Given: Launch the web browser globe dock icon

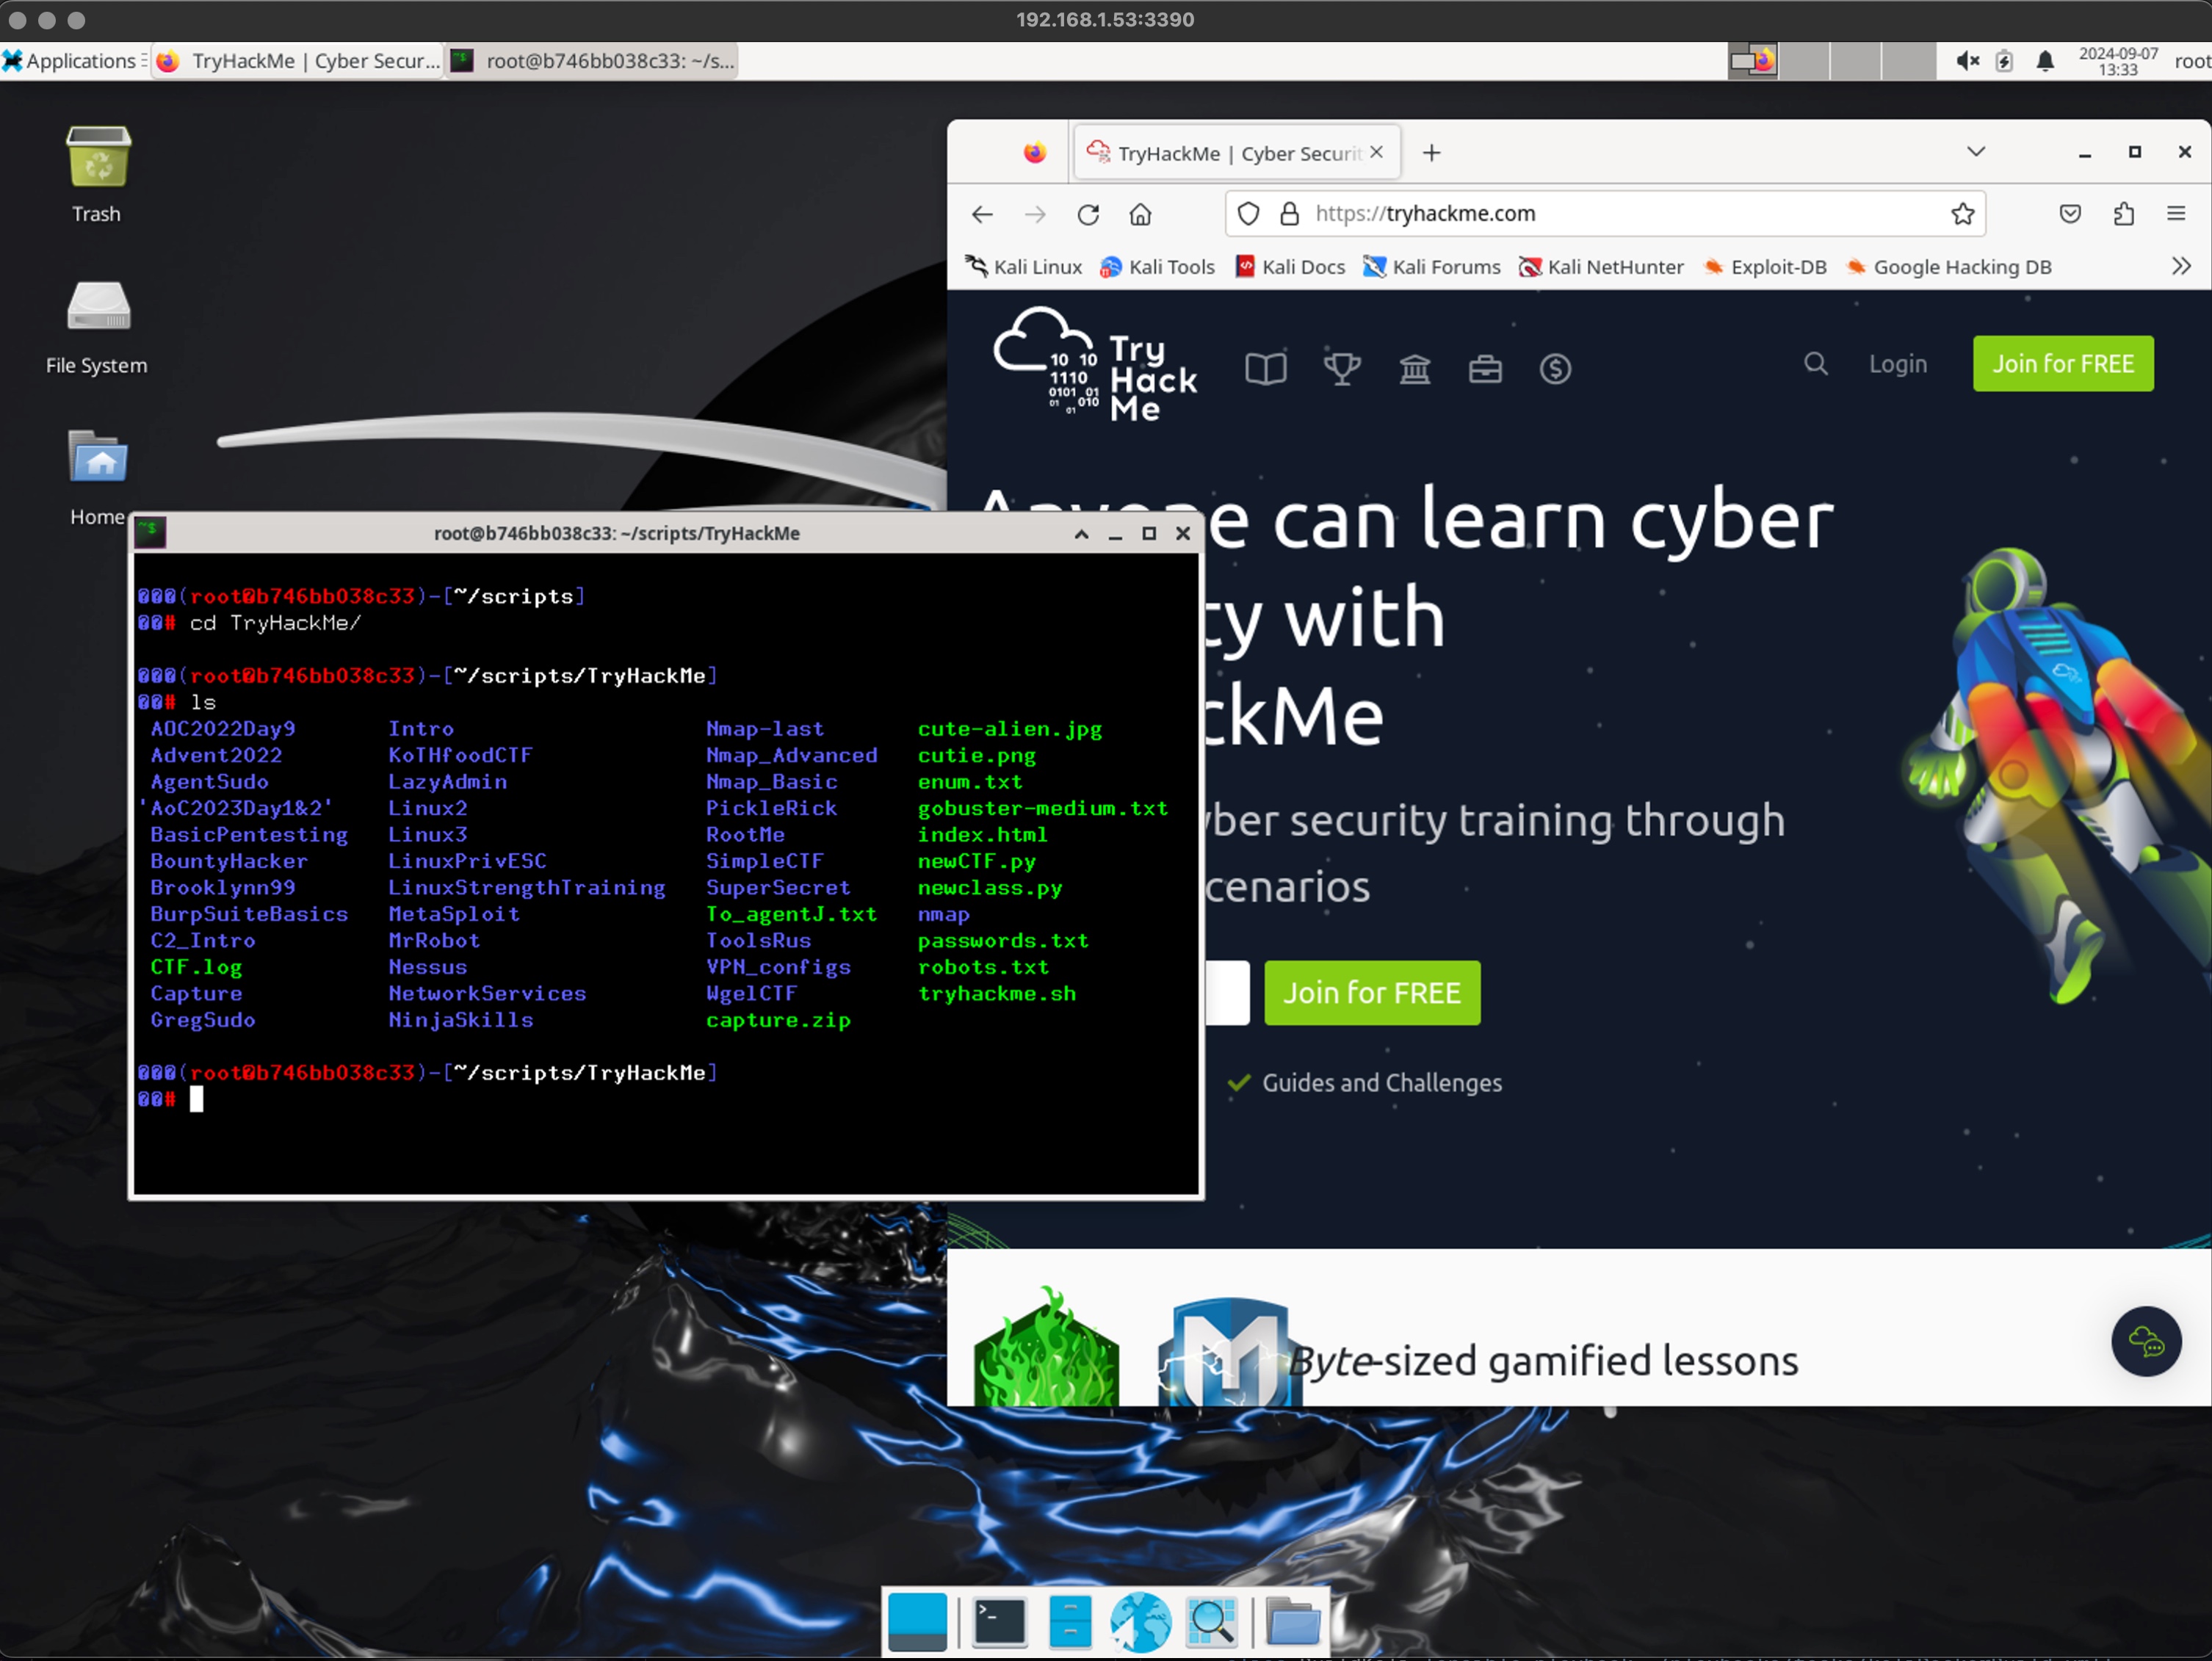Looking at the screenshot, I should tap(1140, 1621).
